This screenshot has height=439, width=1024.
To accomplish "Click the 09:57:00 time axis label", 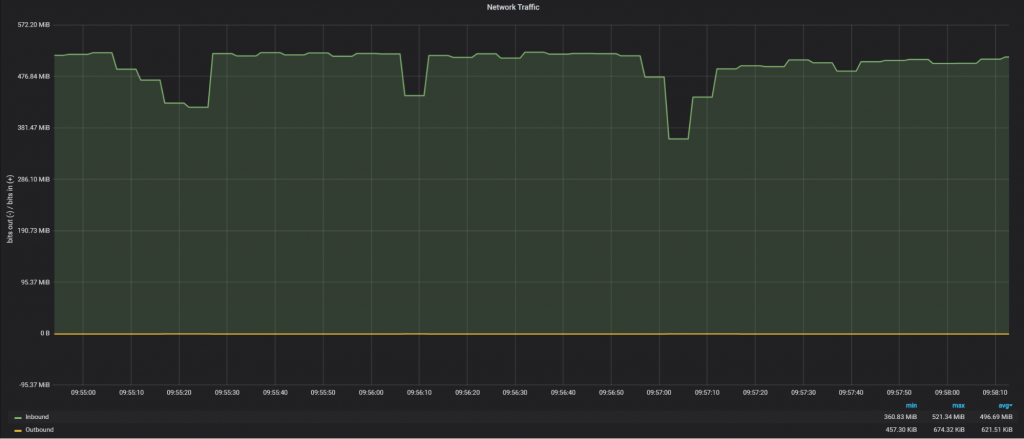I will point(659,393).
